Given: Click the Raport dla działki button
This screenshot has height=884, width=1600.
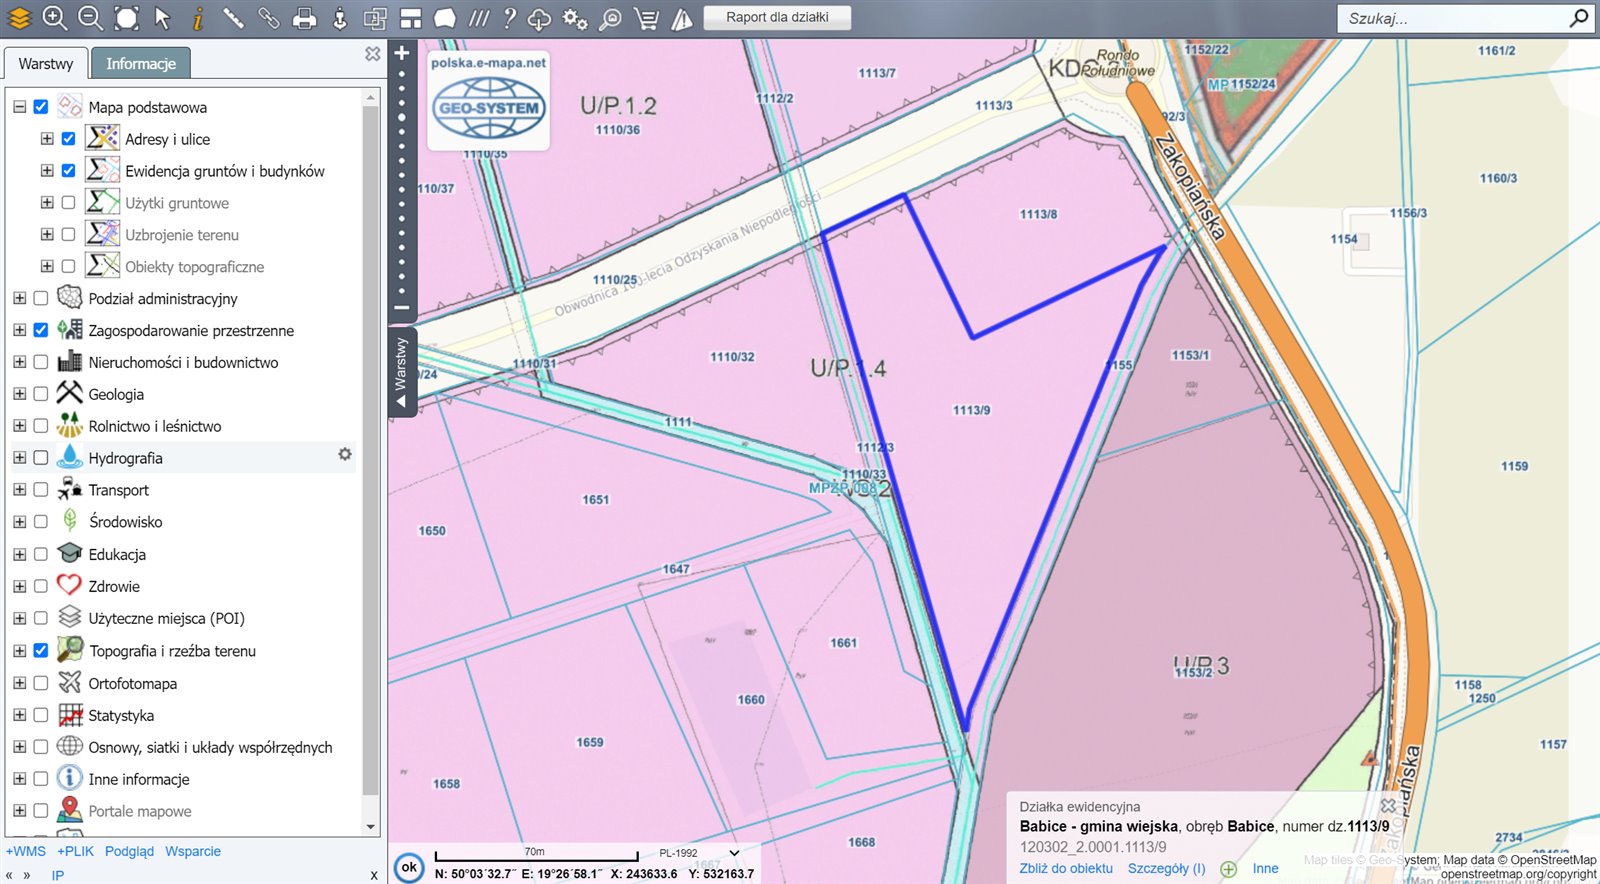Looking at the screenshot, I should click(x=777, y=17).
